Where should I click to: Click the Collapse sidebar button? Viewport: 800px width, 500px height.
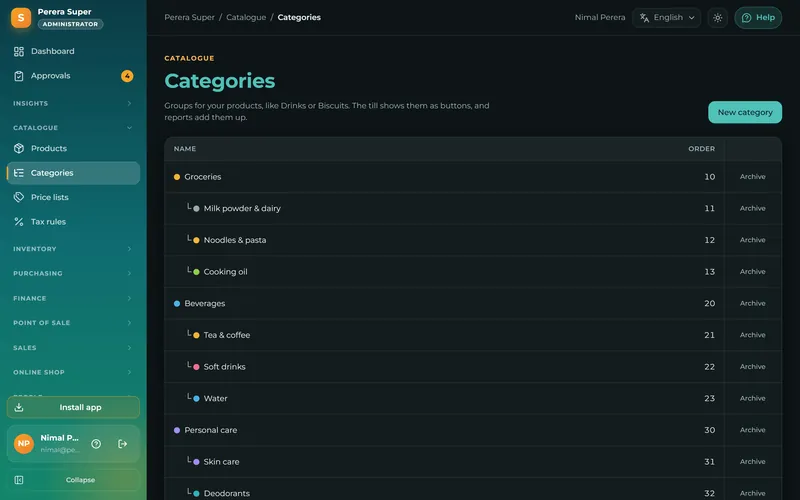coord(73,480)
